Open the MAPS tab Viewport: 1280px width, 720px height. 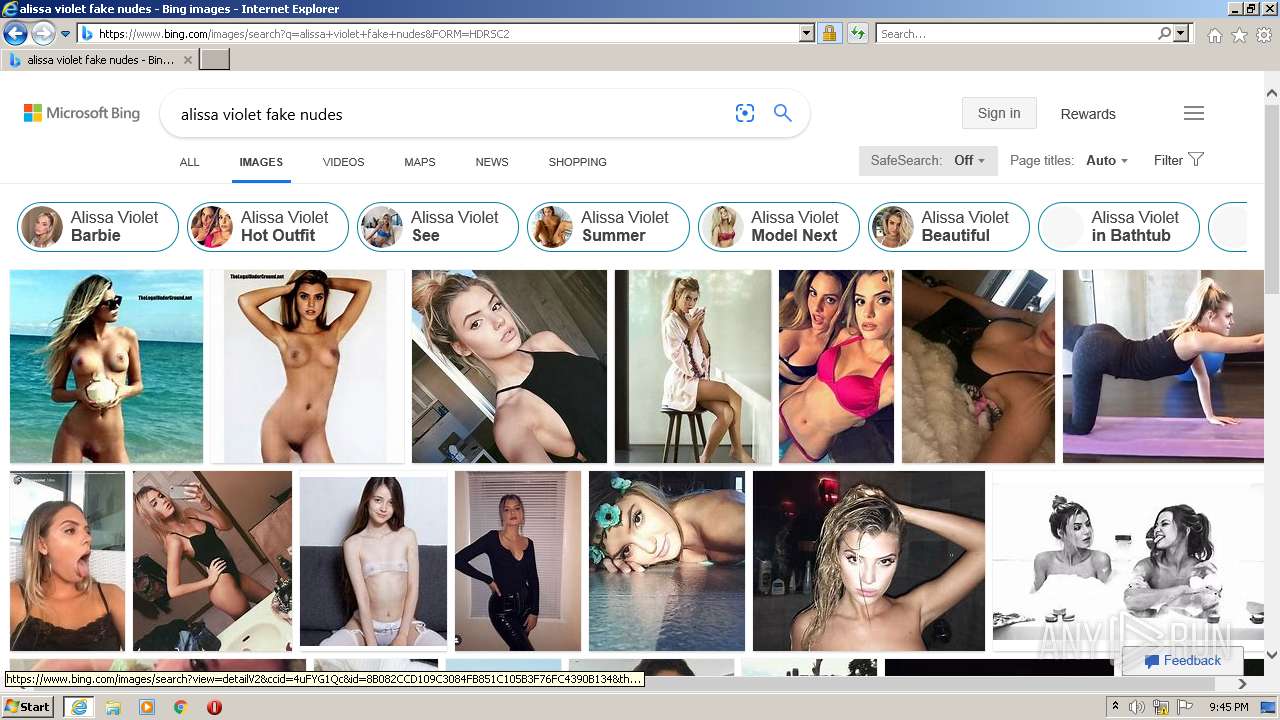[x=420, y=162]
